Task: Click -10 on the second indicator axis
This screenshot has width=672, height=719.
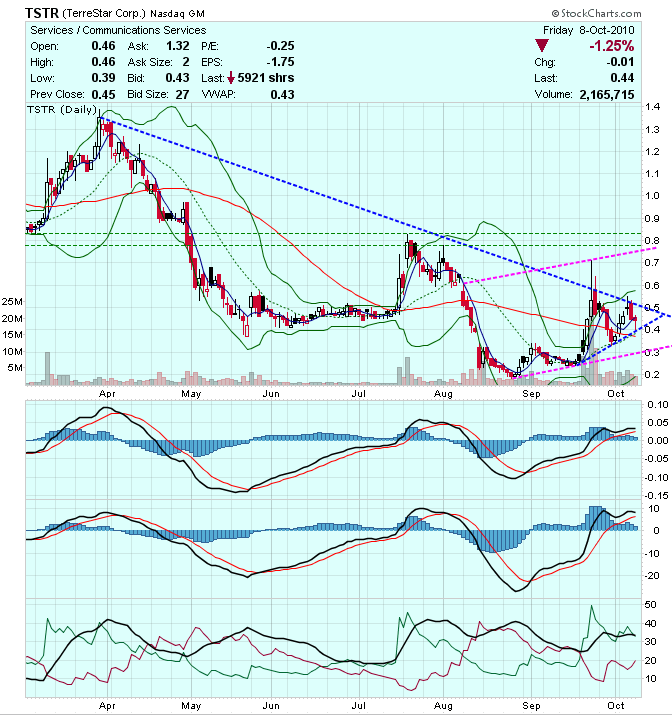Action: (651, 554)
